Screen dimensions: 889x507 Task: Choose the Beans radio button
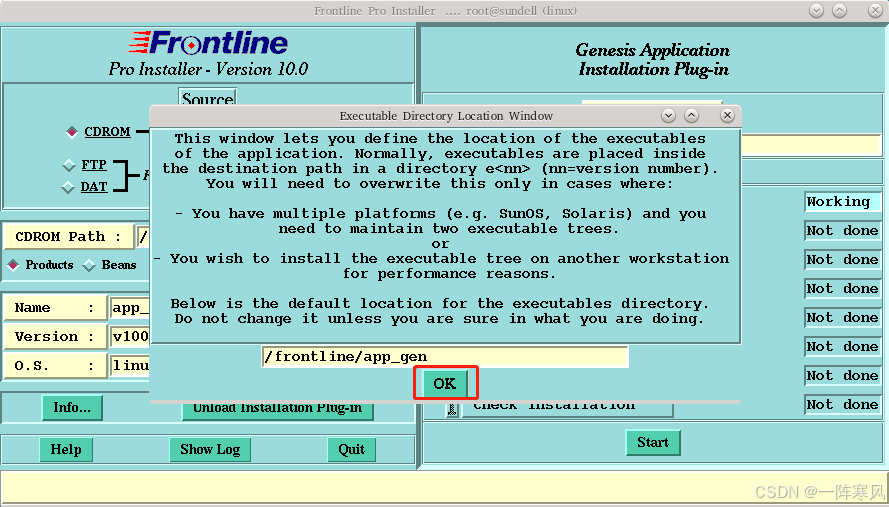[89, 265]
